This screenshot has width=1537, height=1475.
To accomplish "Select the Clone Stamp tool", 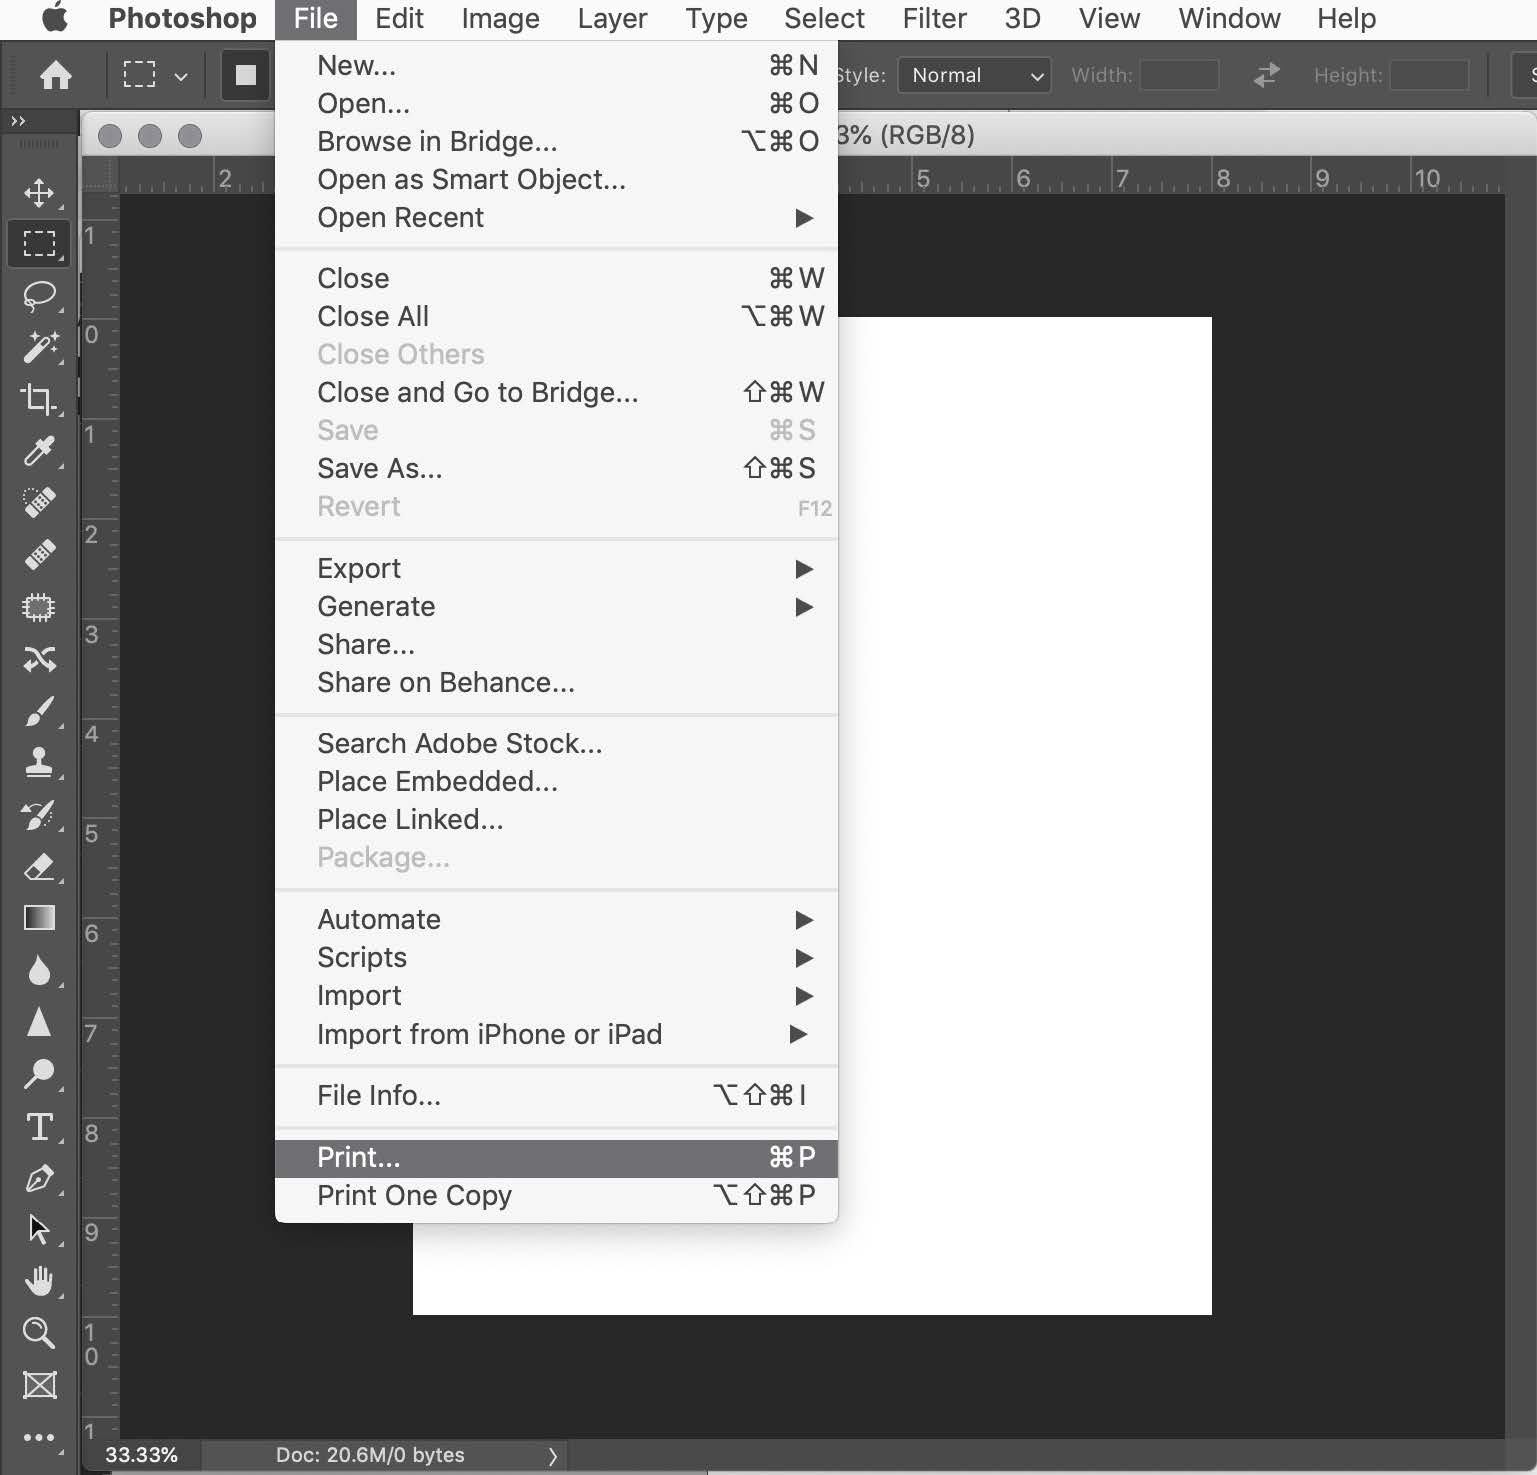I will [39, 763].
